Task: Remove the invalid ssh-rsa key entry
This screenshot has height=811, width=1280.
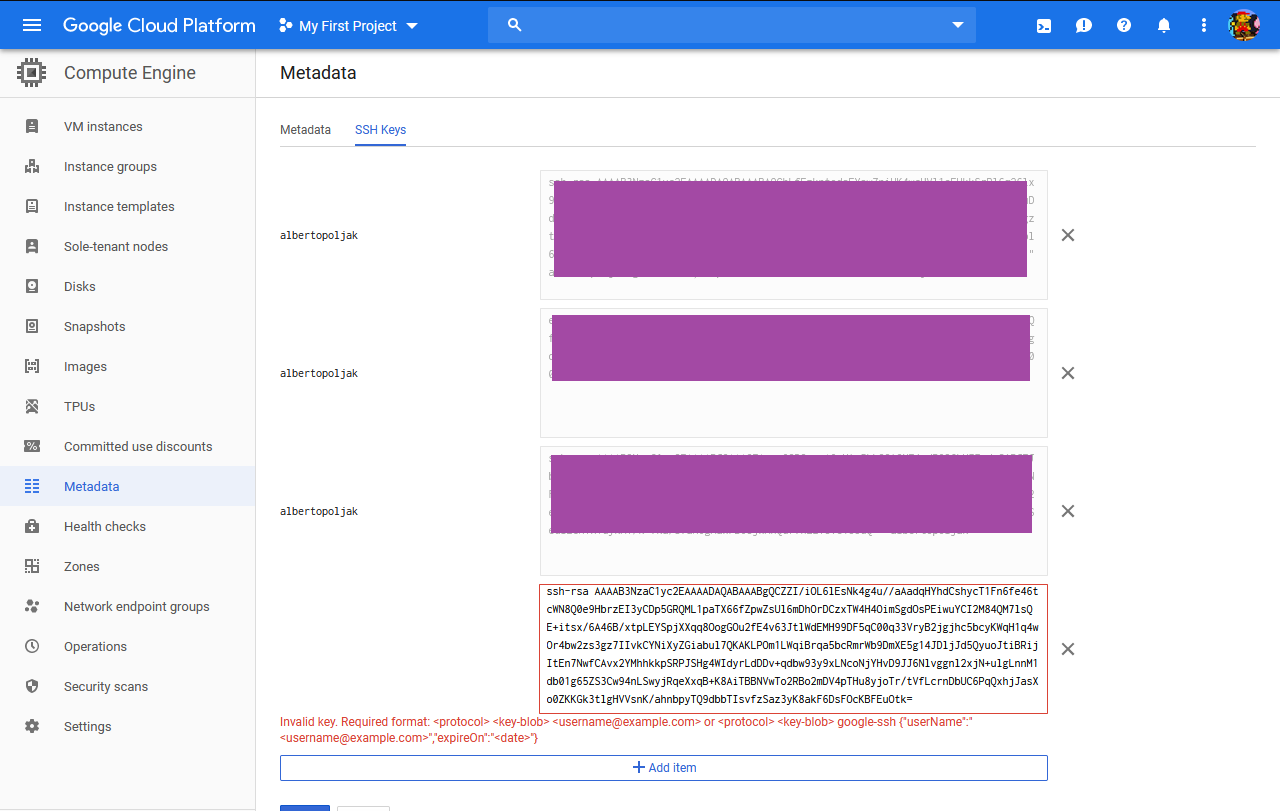Action: [x=1068, y=649]
